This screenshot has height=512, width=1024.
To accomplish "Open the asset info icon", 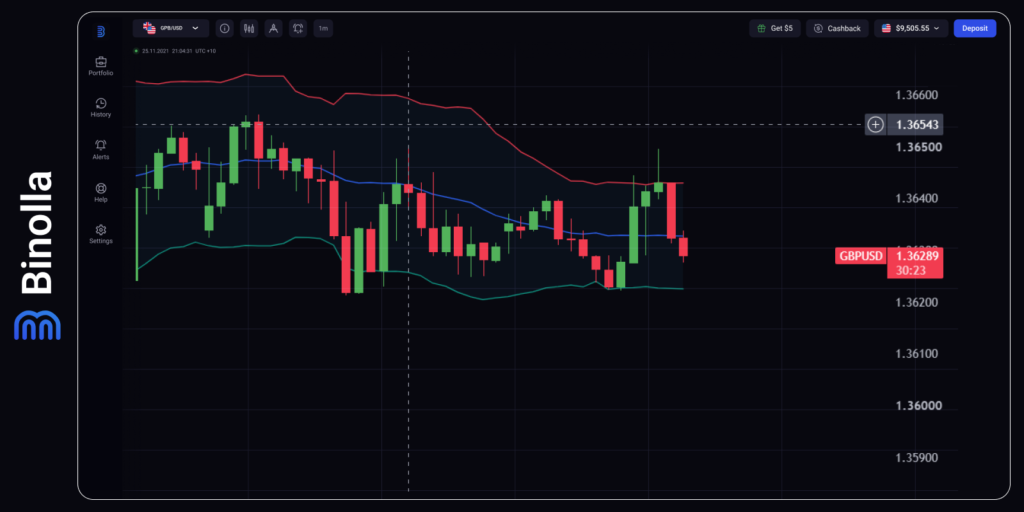I will (x=225, y=28).
